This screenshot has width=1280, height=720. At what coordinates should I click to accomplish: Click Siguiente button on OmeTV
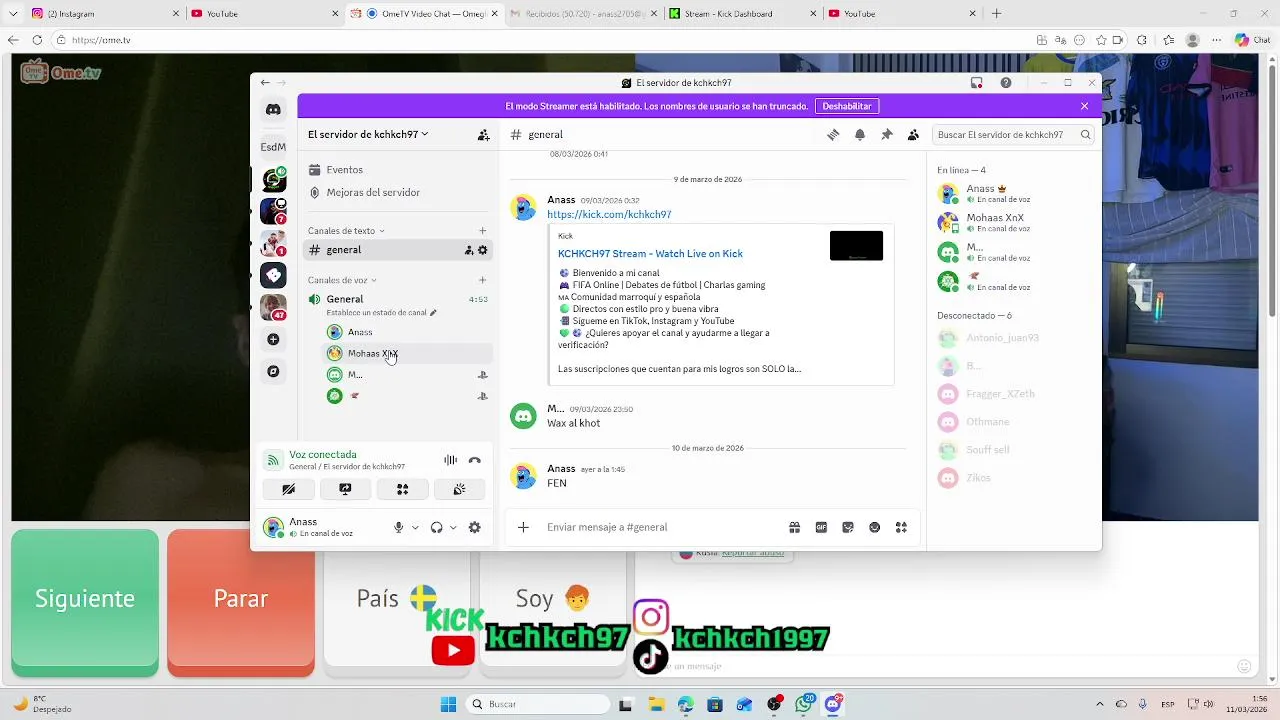[85, 599]
